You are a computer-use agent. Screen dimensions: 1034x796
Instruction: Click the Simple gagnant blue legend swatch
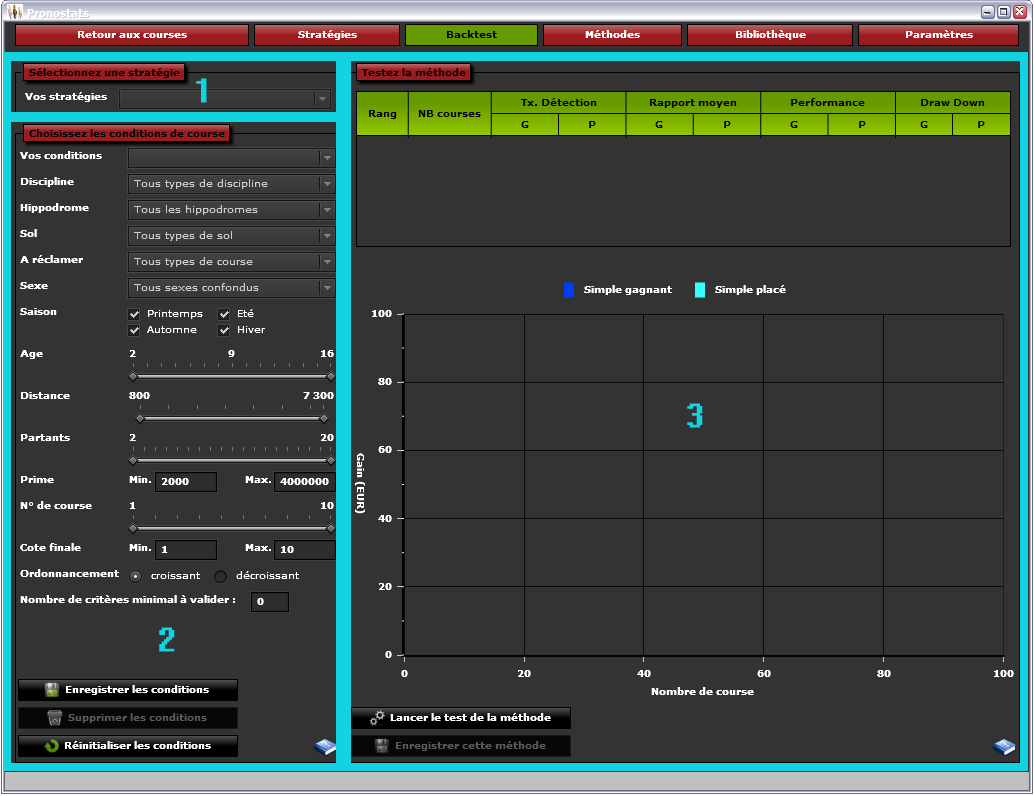(569, 290)
